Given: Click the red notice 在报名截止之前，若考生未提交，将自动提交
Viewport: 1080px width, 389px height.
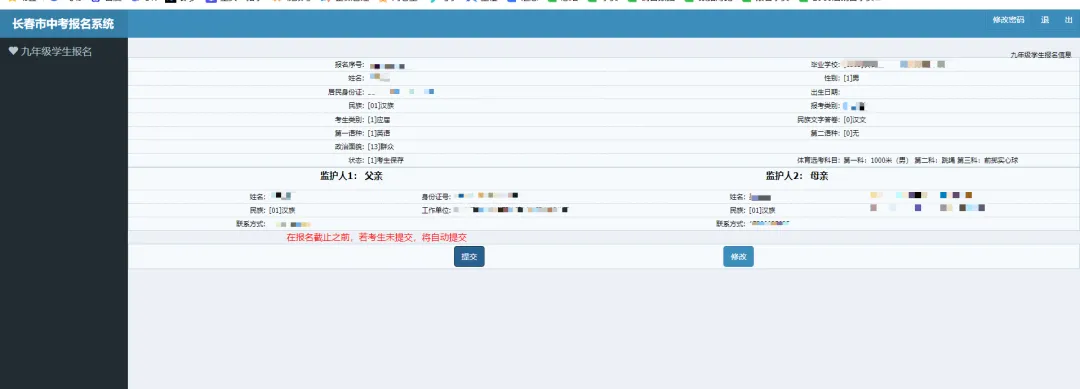Looking at the screenshot, I should pyautogui.click(x=377, y=238).
